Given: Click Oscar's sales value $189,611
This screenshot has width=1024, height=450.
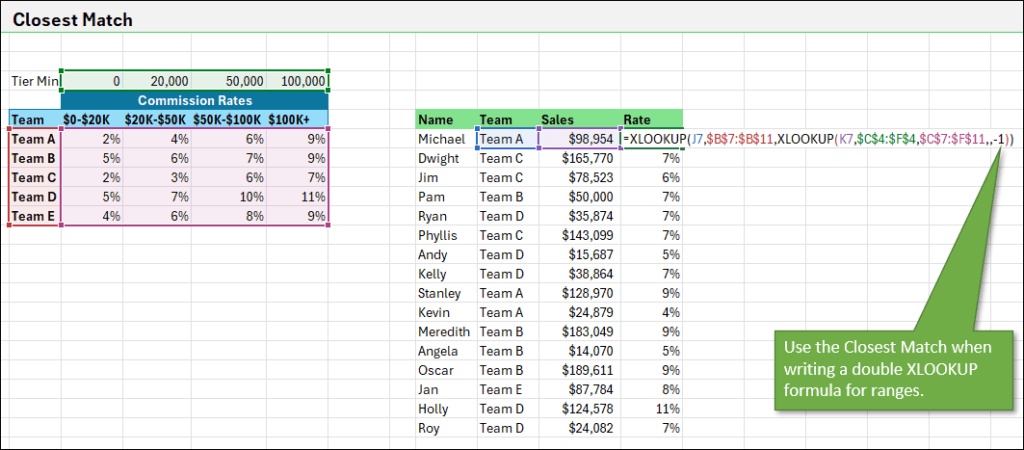Looking at the screenshot, I should 579,370.
